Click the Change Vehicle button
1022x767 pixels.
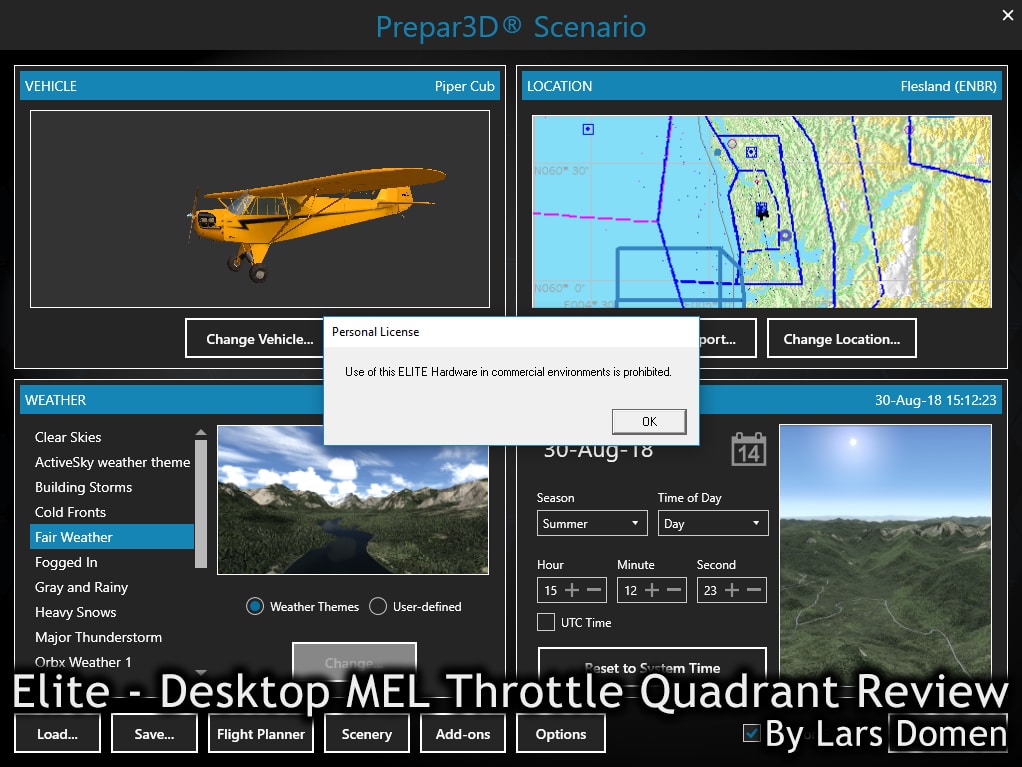point(260,339)
